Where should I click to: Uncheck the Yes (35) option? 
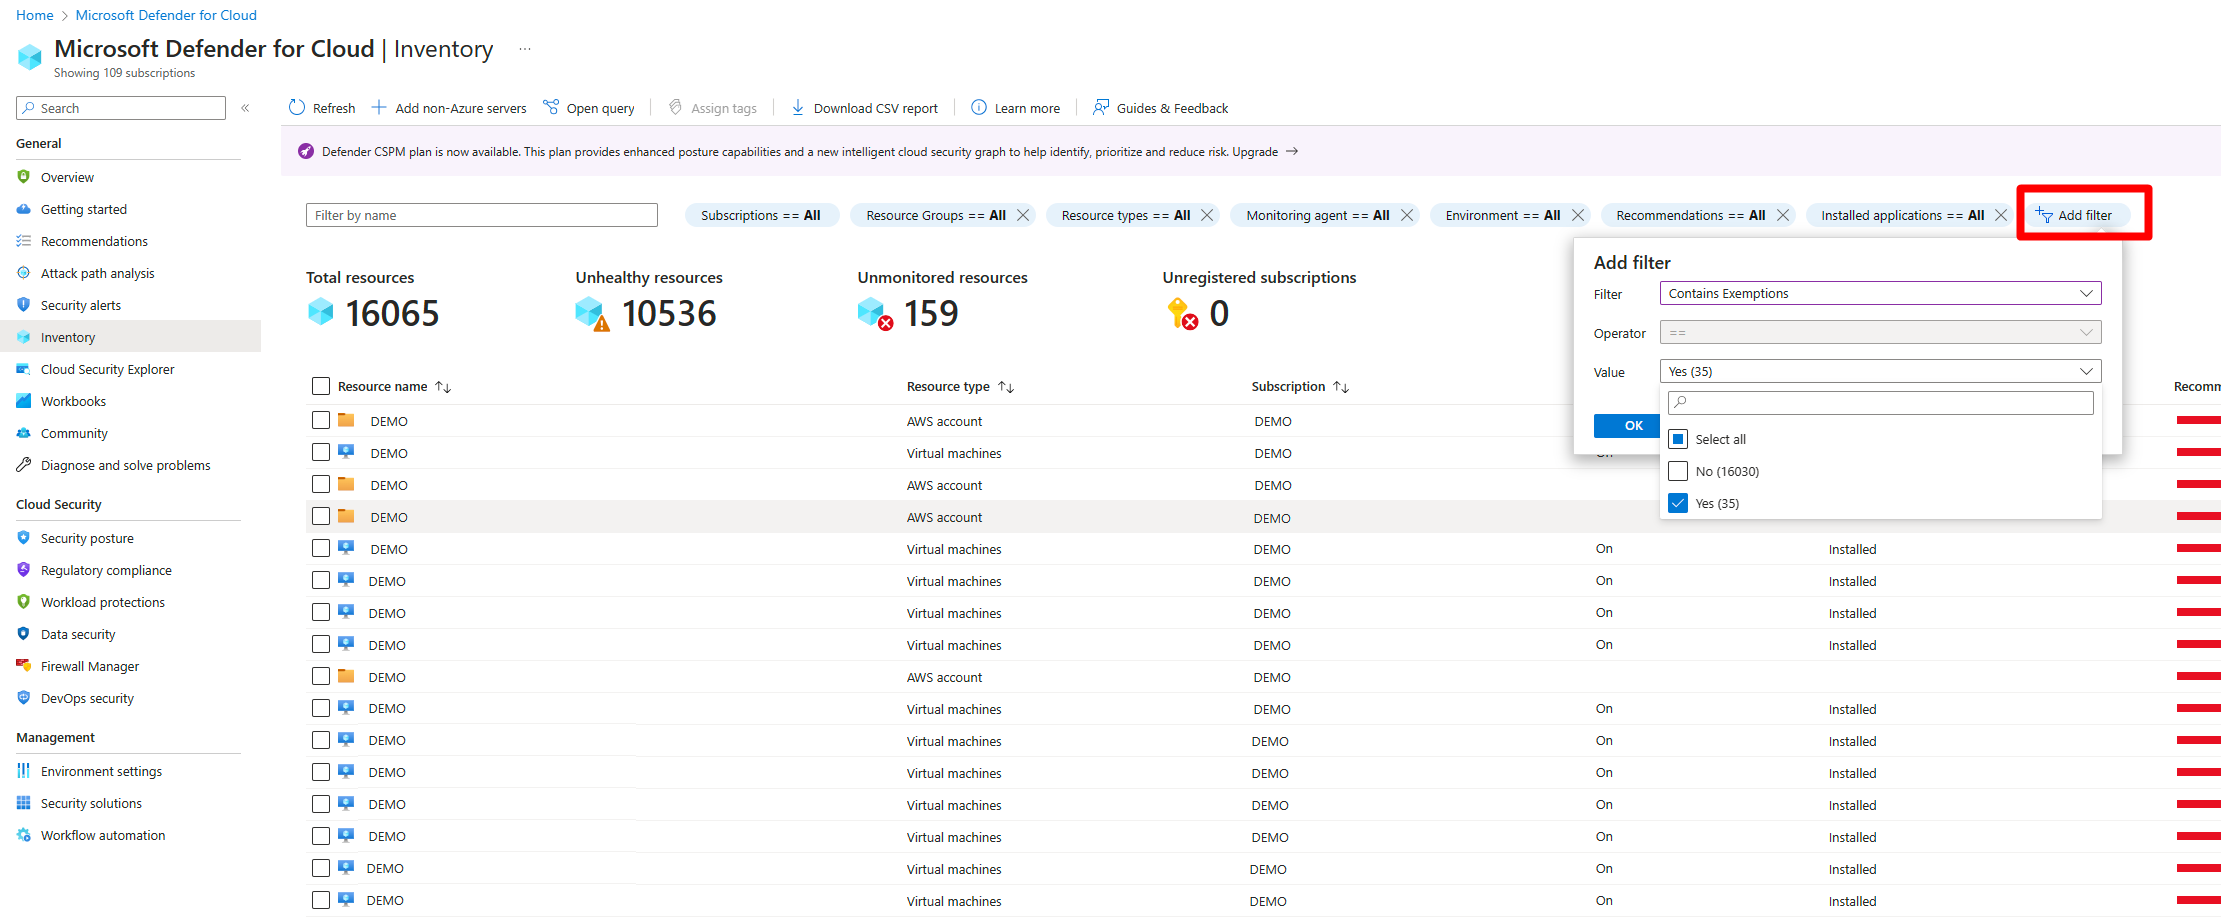tap(1678, 503)
